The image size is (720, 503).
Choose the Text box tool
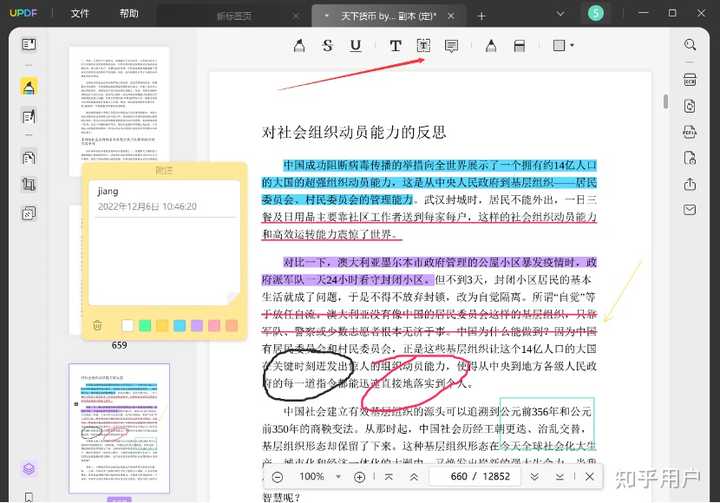click(423, 45)
